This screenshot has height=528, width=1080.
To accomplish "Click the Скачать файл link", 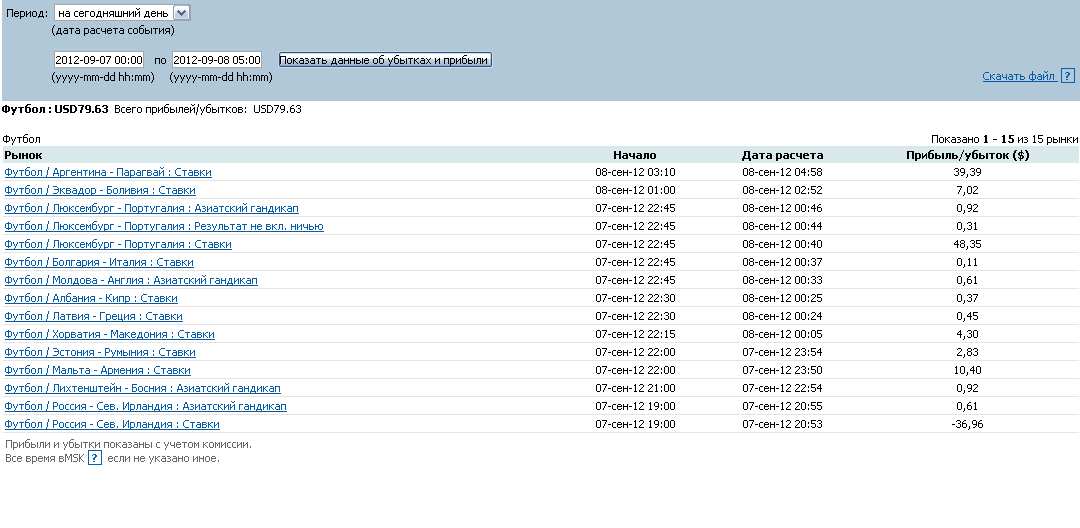I will click(1019, 76).
